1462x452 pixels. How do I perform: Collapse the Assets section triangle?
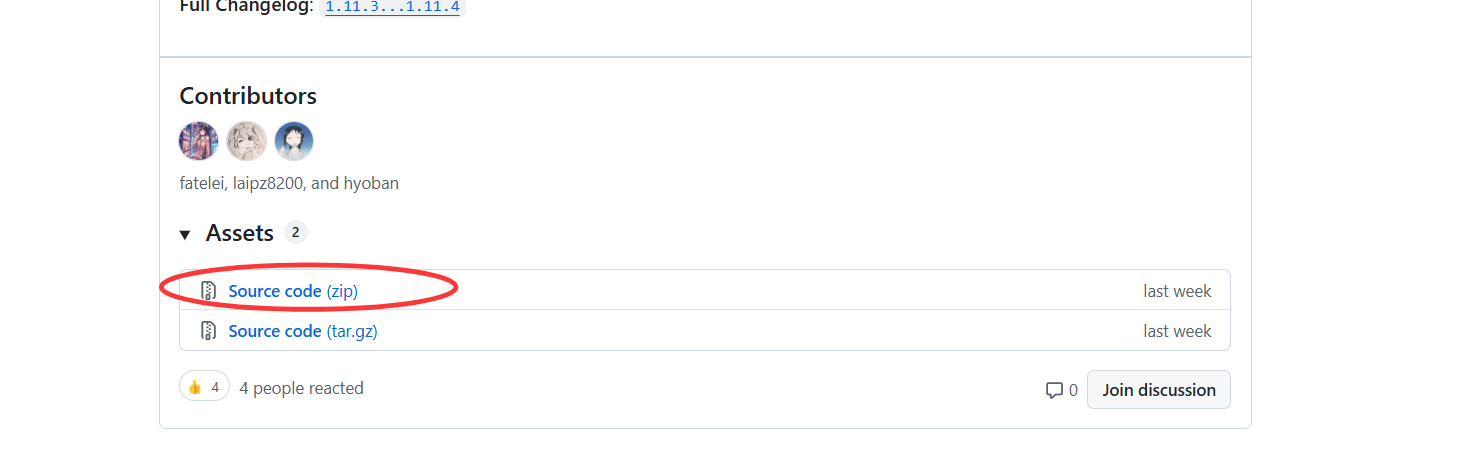pyautogui.click(x=185, y=234)
